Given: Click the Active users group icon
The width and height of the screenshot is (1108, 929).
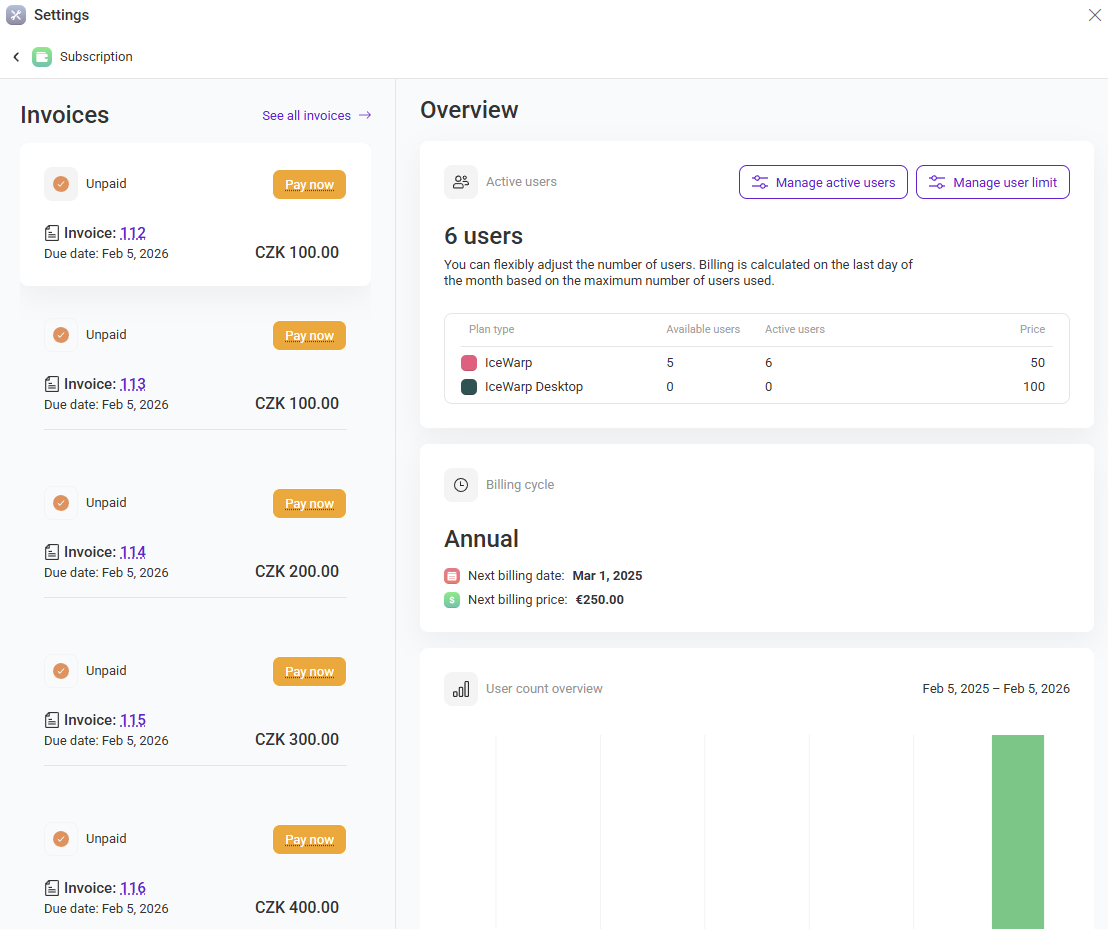Looking at the screenshot, I should [461, 181].
